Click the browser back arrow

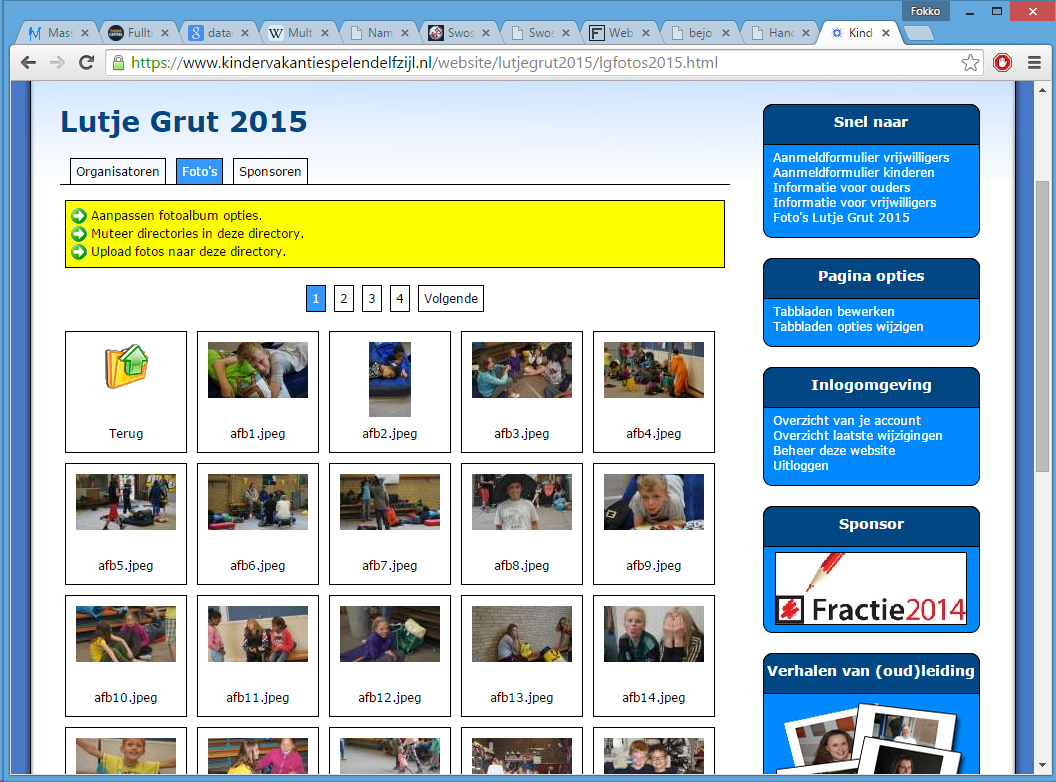tap(29, 63)
